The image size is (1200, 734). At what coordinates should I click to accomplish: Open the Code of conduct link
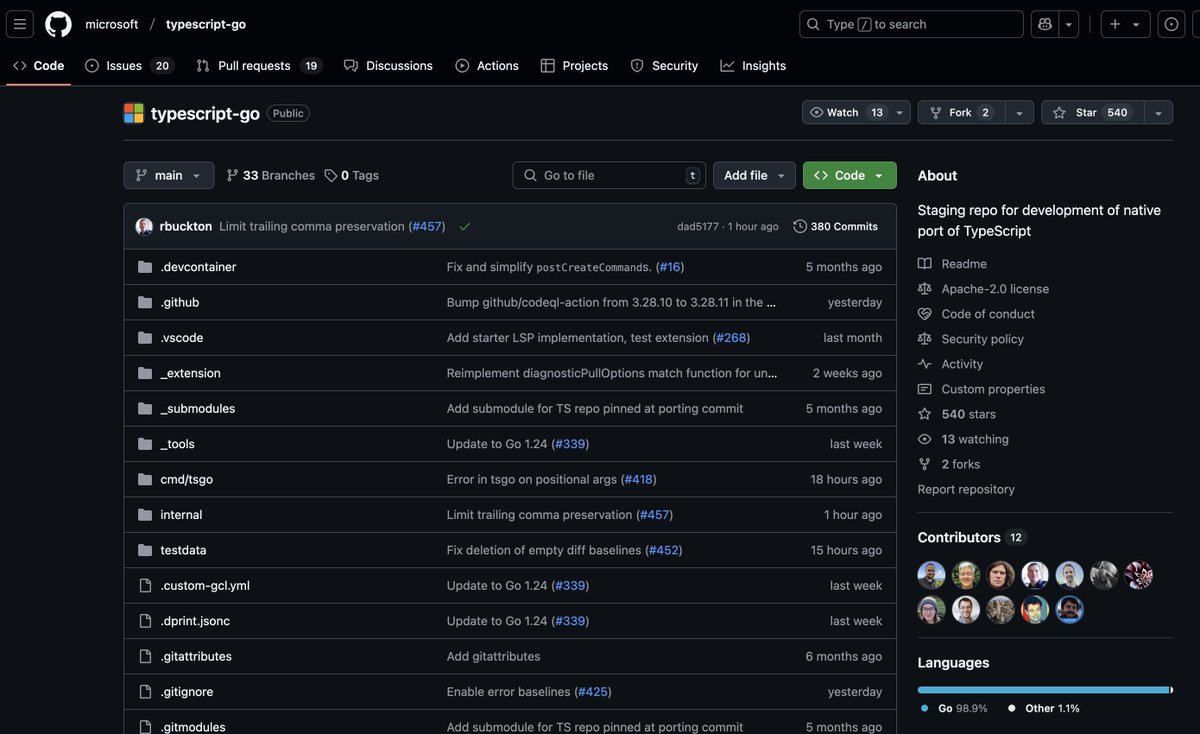point(977,314)
